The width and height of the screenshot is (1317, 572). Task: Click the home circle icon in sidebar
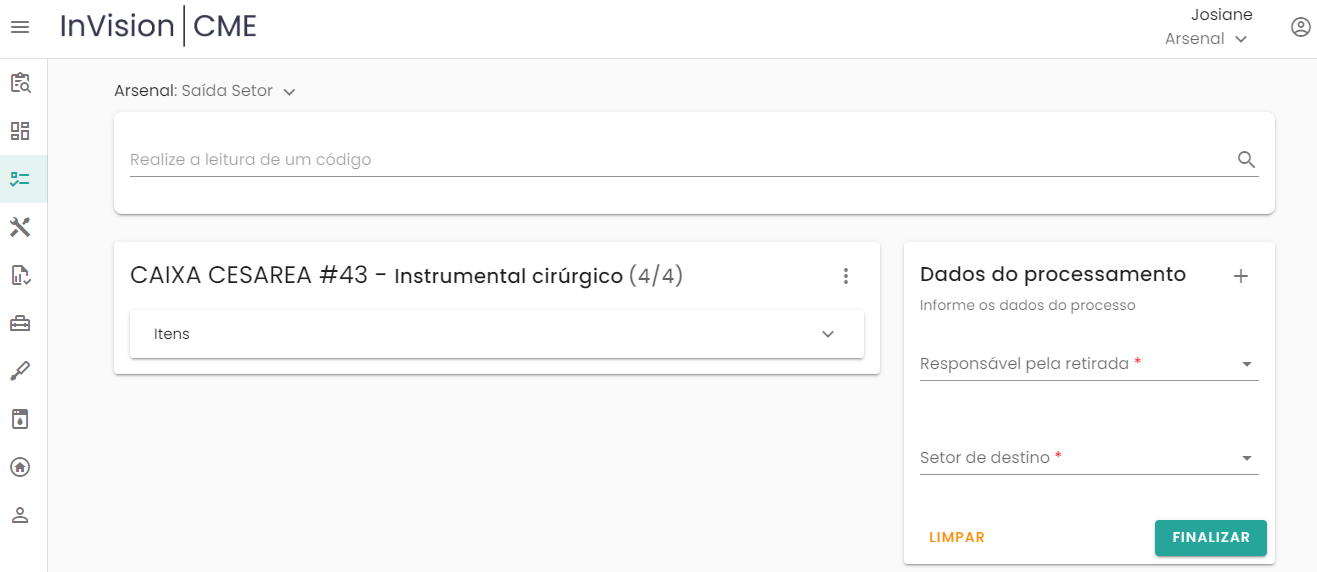click(20, 467)
